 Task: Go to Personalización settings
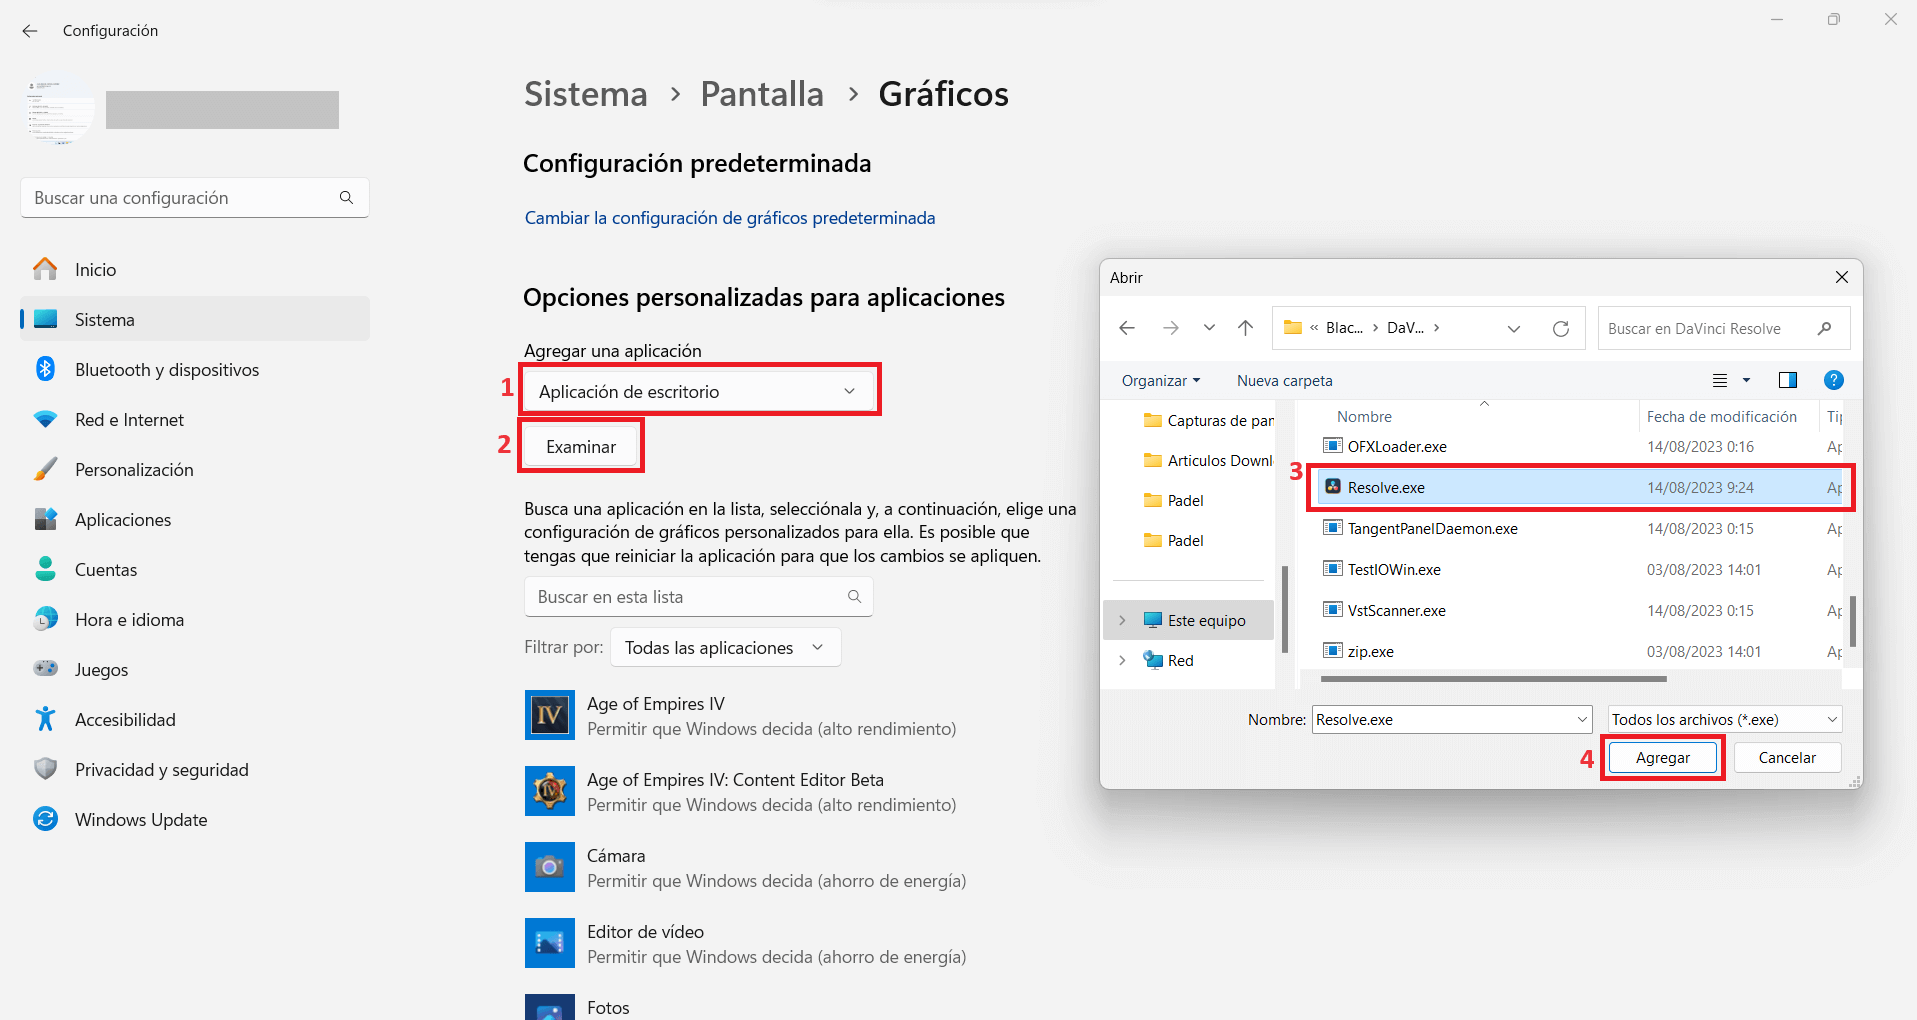(x=195, y=469)
